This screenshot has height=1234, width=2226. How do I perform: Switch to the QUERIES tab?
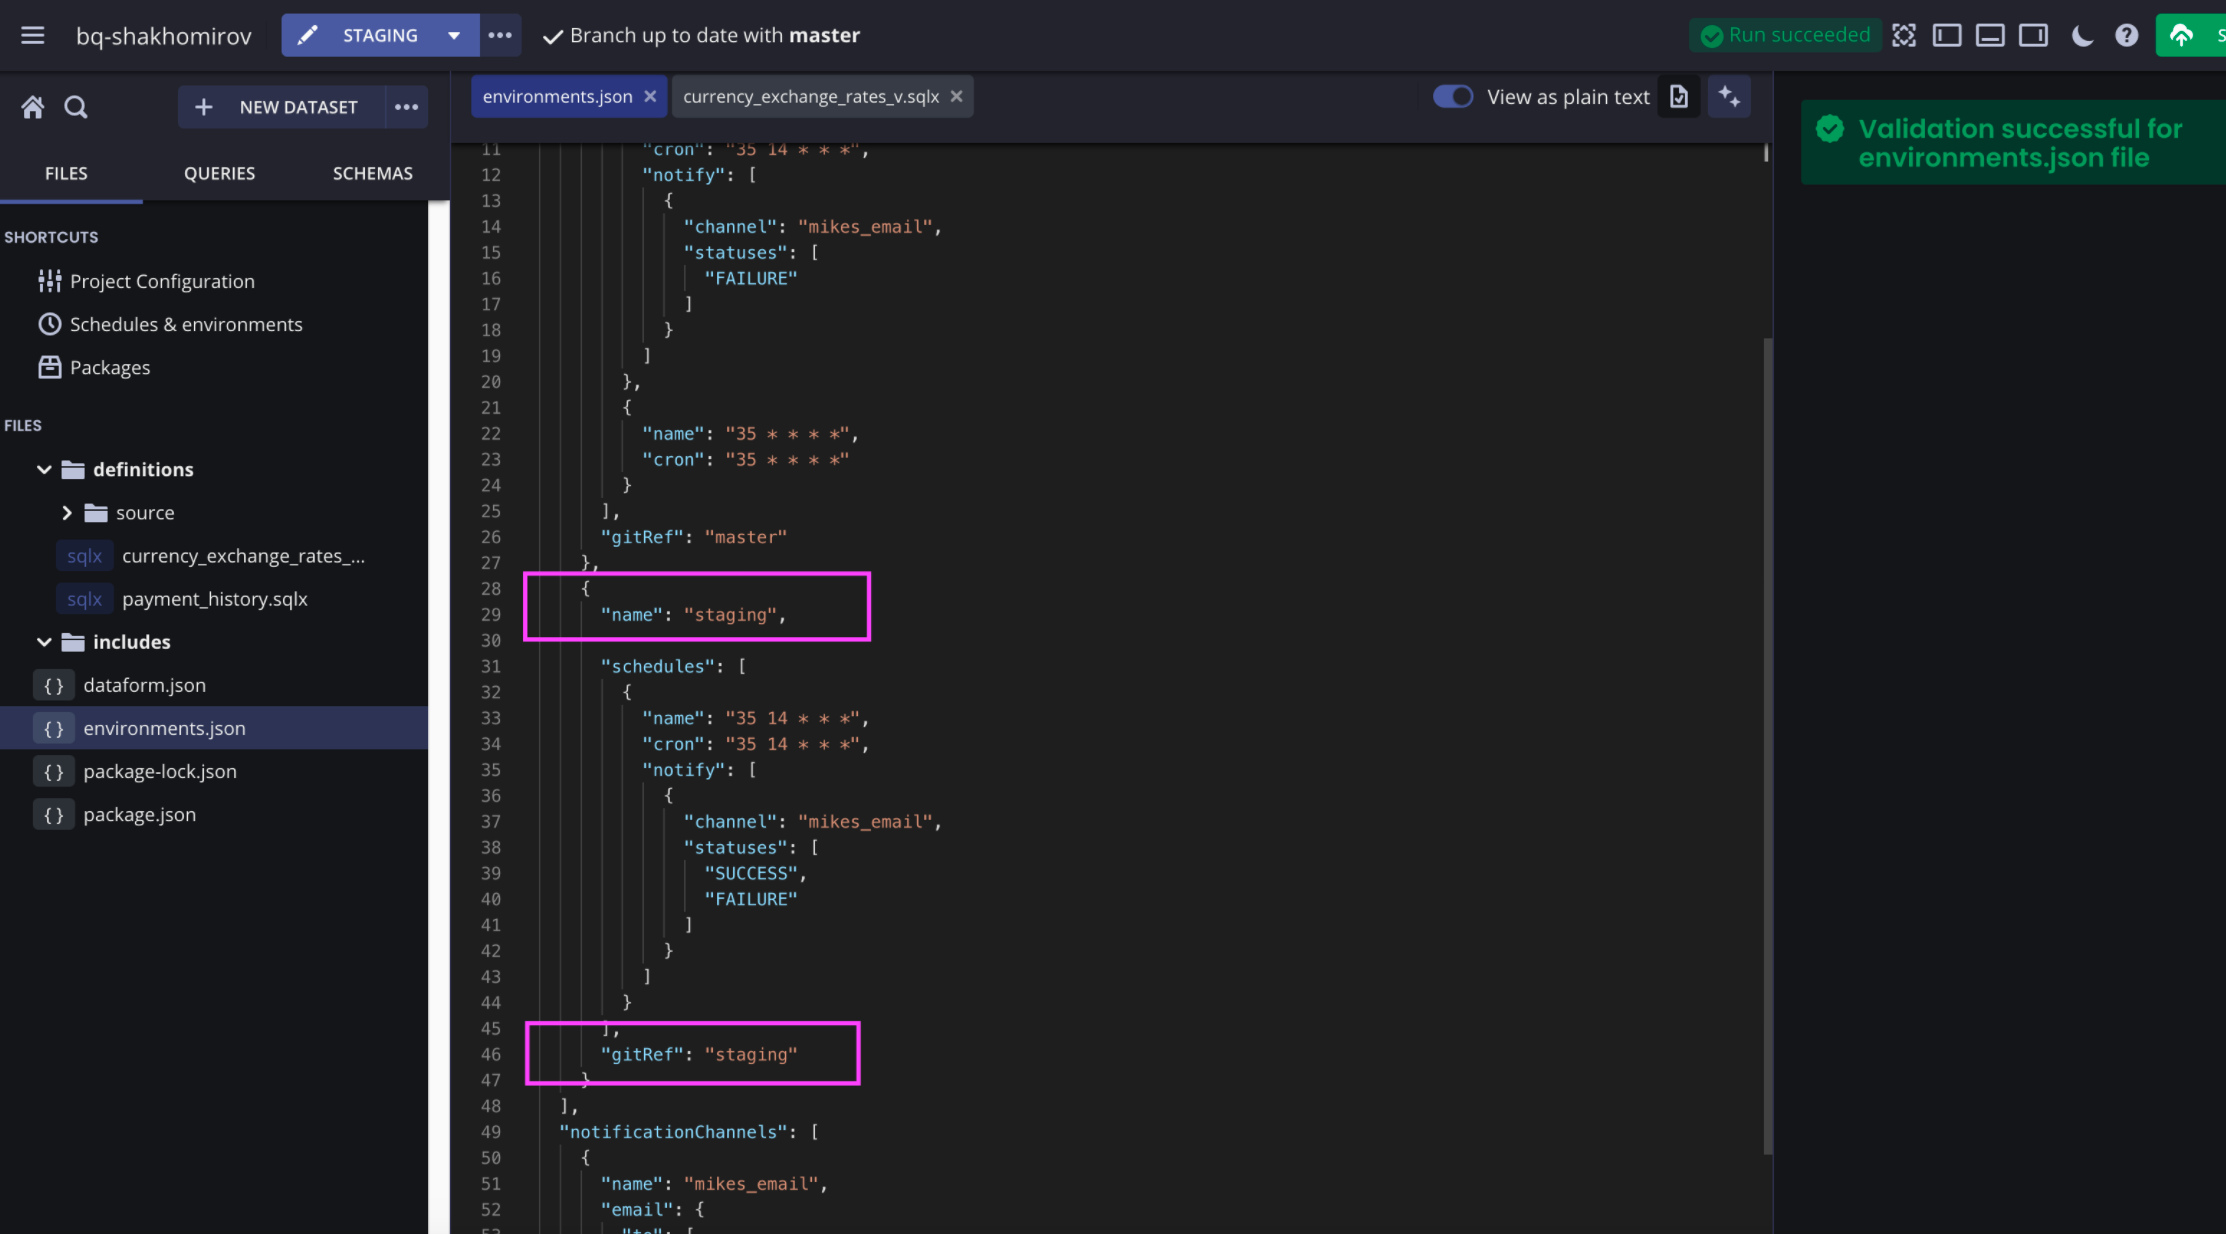point(219,174)
